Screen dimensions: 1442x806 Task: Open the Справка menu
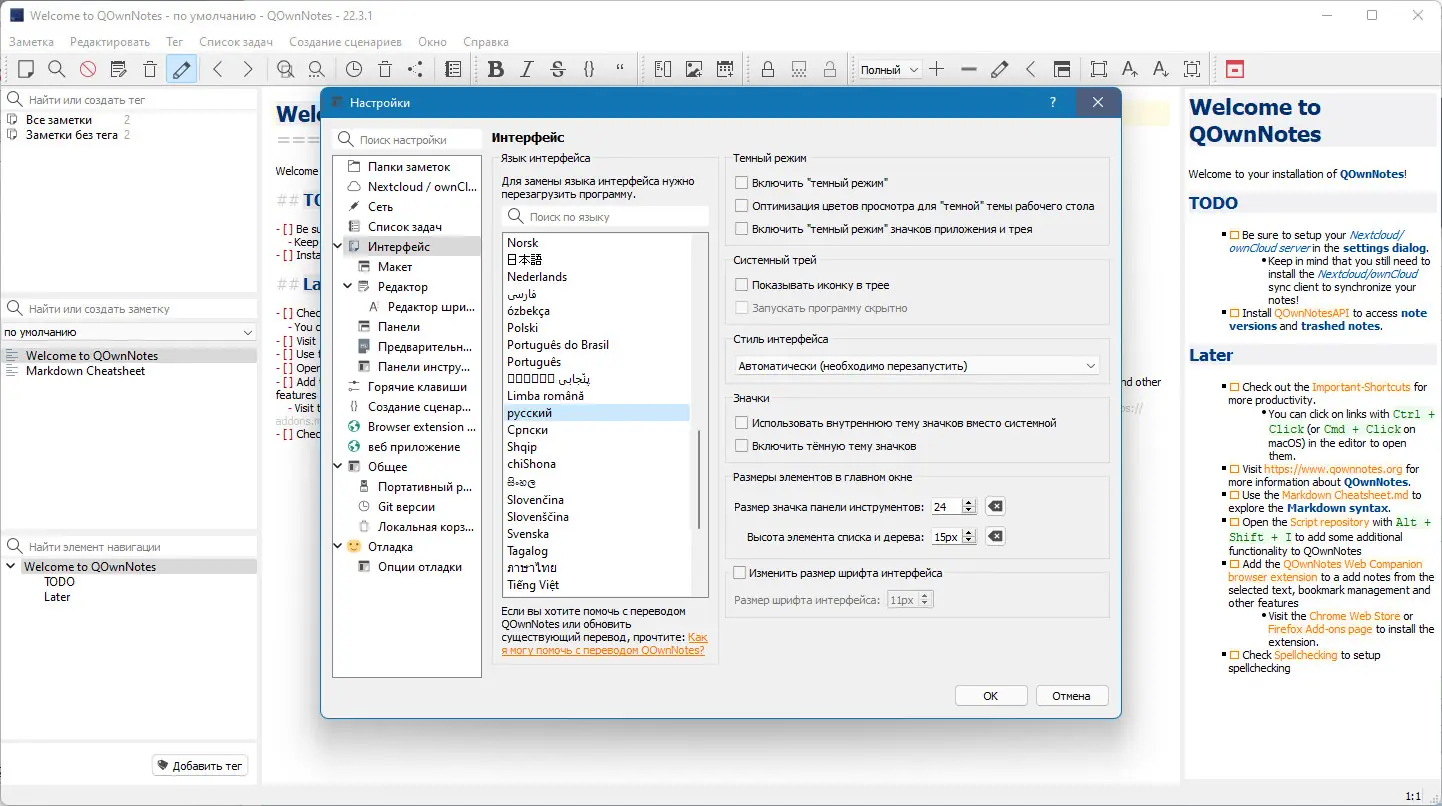pos(486,42)
